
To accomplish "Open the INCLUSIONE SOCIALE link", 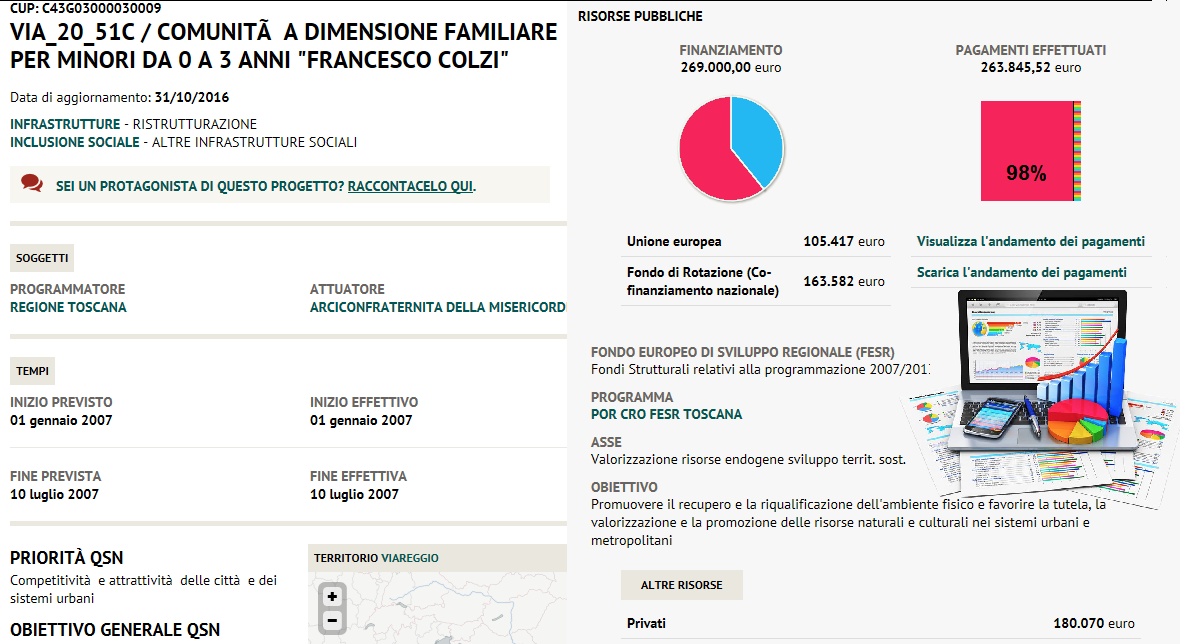I will point(75,142).
